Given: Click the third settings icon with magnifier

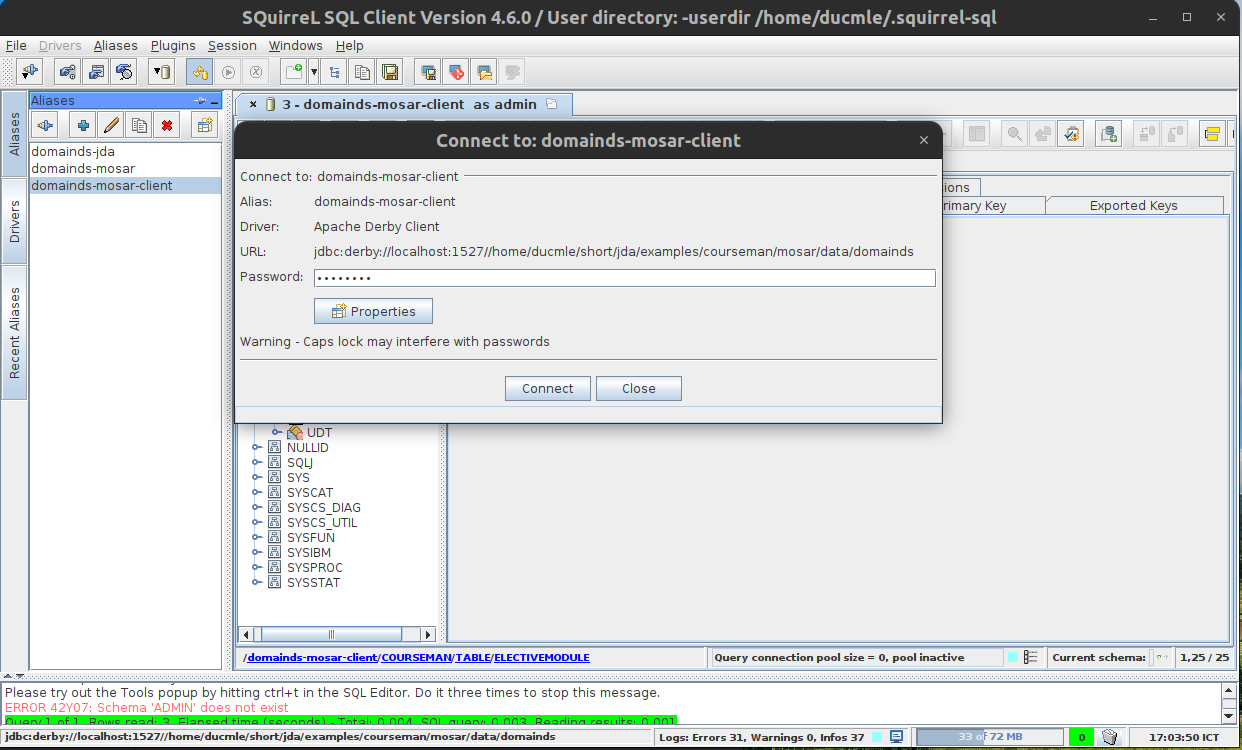Looking at the screenshot, I should (x=124, y=72).
